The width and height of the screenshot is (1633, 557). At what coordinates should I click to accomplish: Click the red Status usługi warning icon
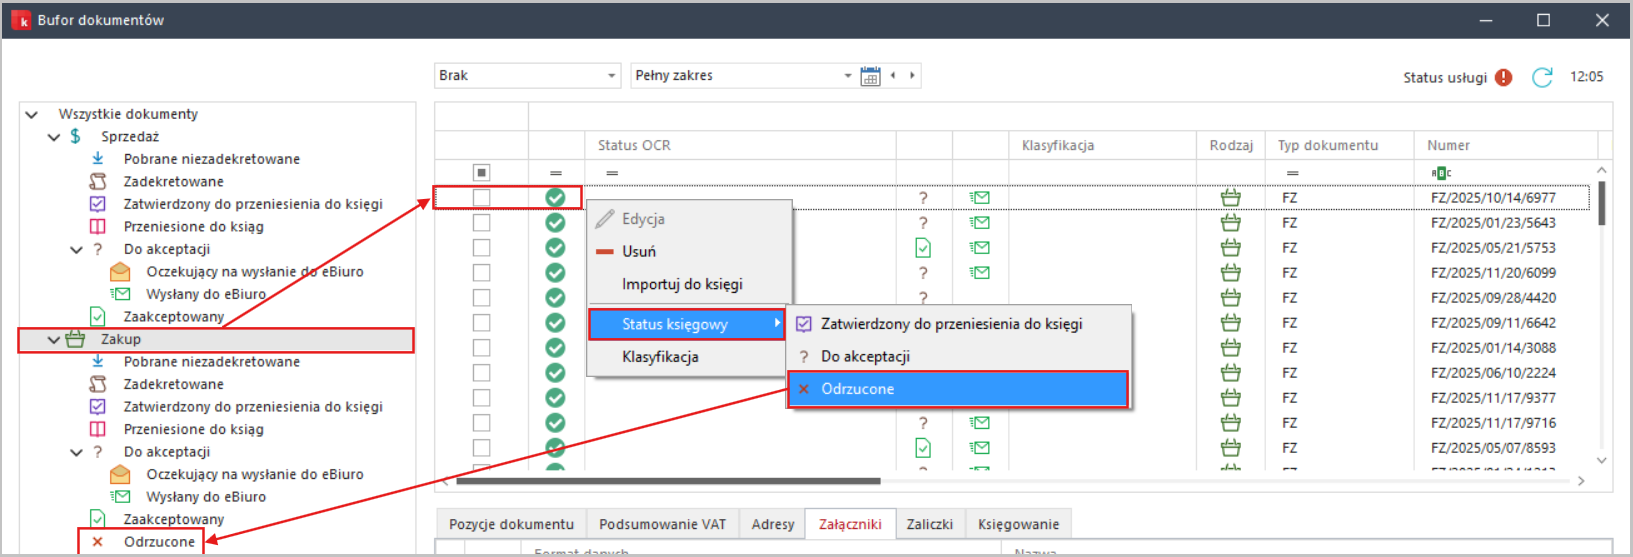point(1504,77)
